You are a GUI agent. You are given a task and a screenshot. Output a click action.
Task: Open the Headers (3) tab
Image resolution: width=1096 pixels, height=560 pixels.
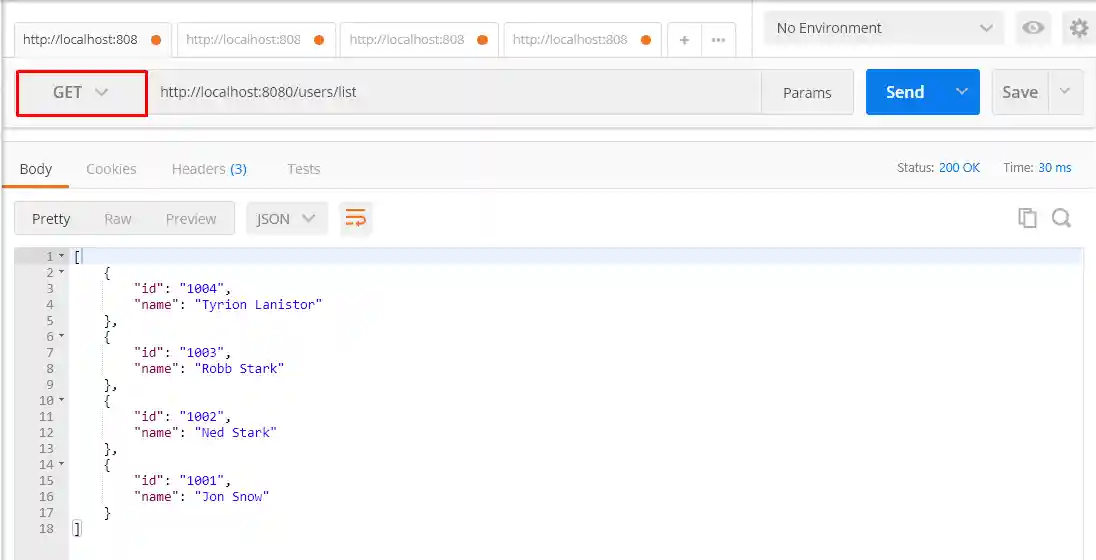tap(209, 169)
